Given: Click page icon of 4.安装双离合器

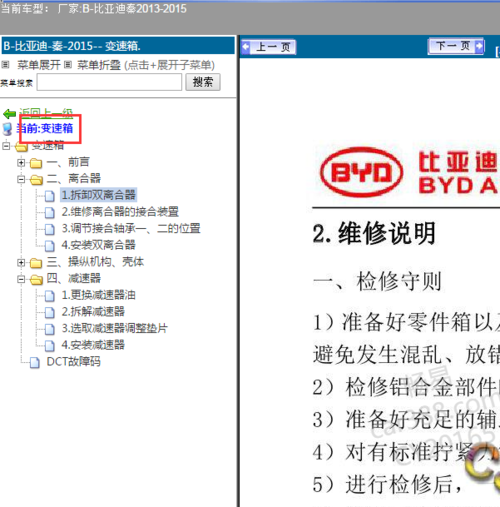Looking at the screenshot, I should click(x=50, y=246).
